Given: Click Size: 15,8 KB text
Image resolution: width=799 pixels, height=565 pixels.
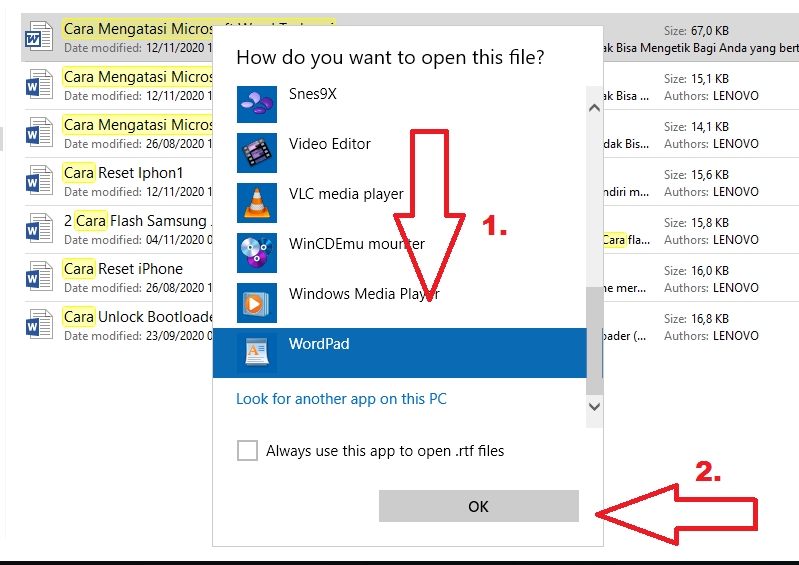Looking at the screenshot, I should coord(696,223).
